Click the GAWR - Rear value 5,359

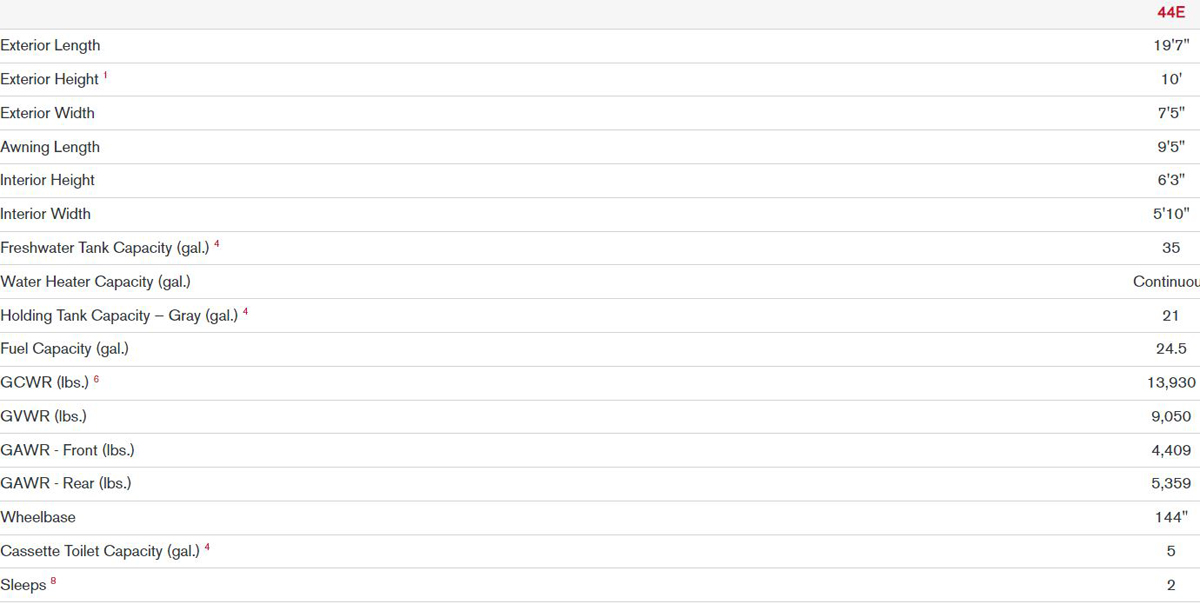(x=1171, y=483)
